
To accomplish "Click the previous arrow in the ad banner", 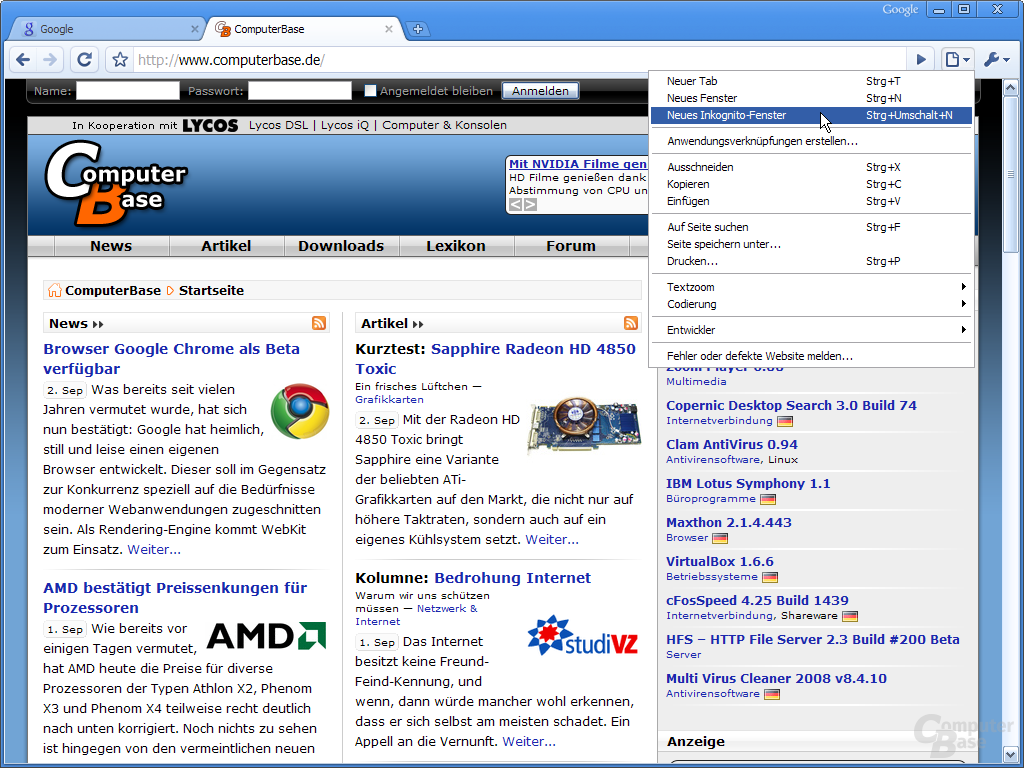I will [515, 204].
